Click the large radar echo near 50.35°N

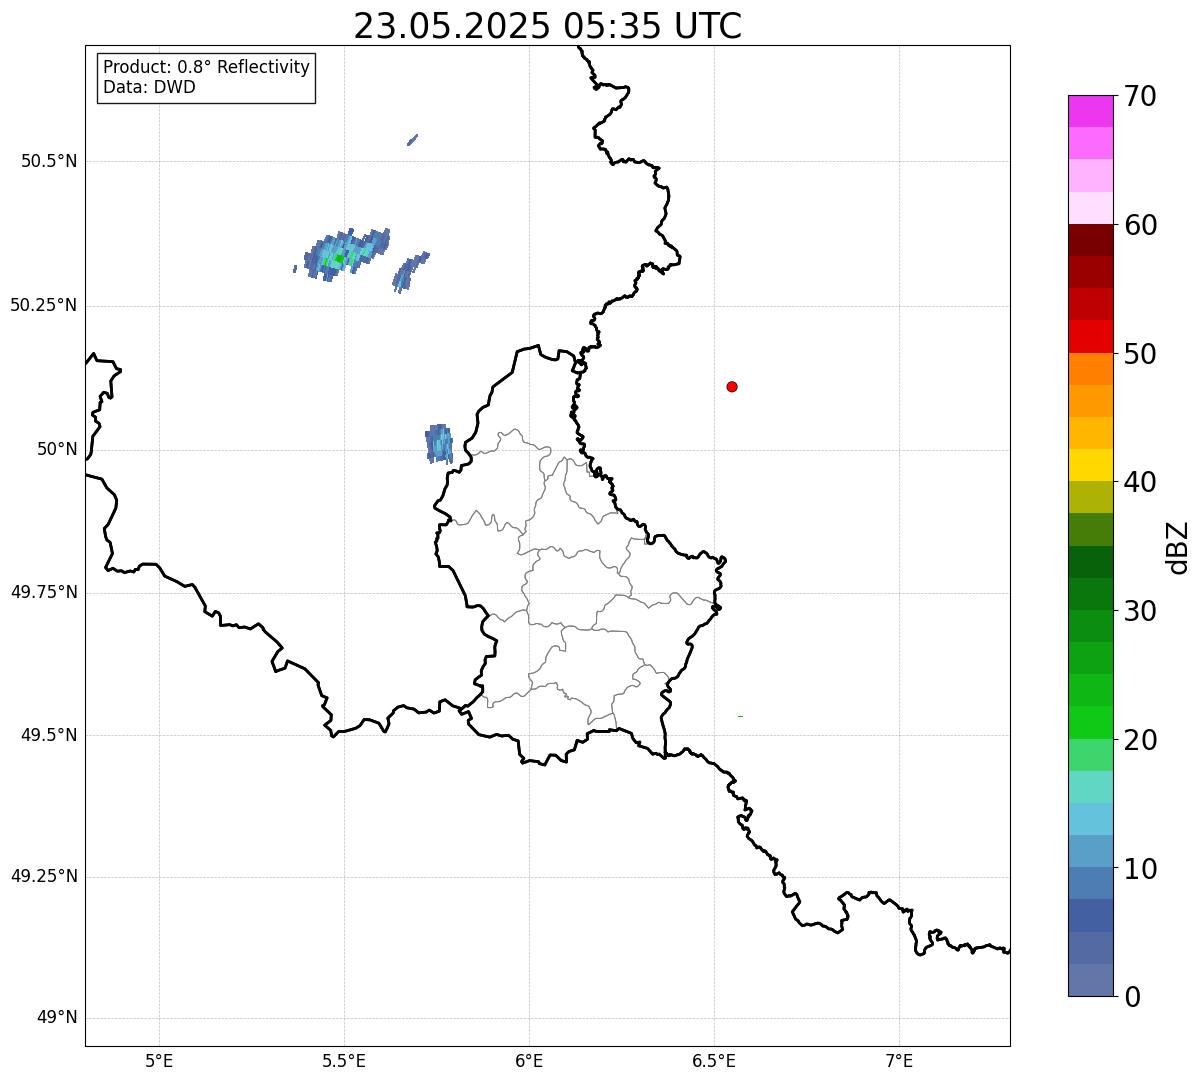coord(345,255)
